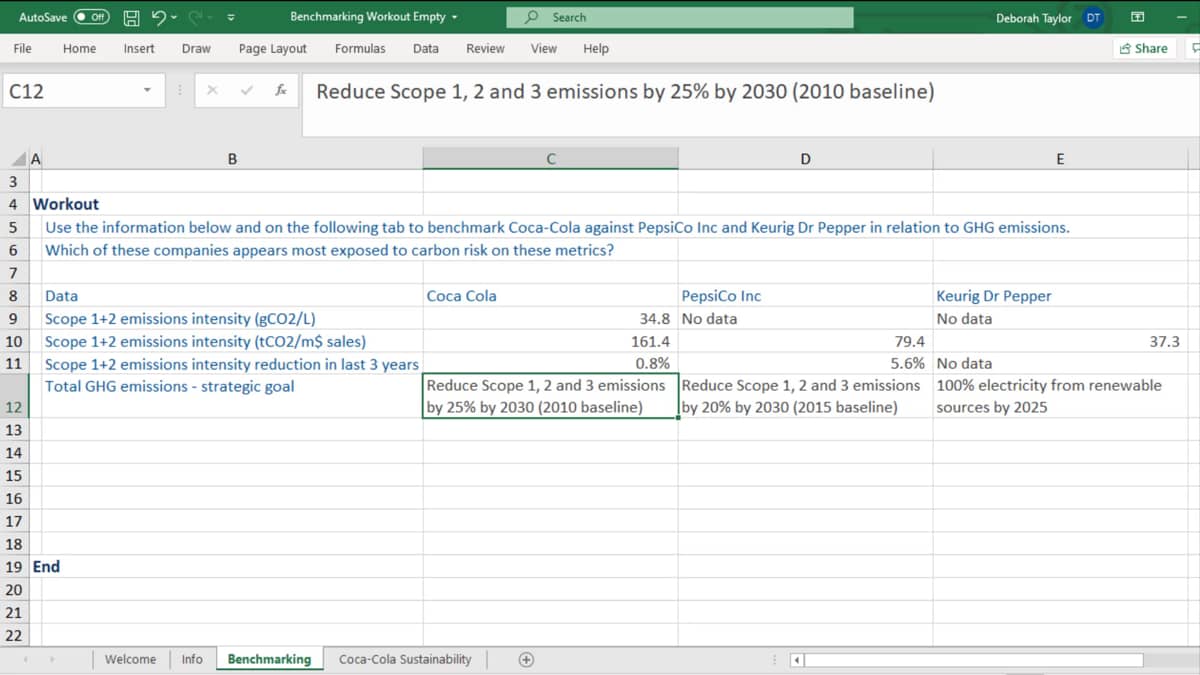The height and width of the screenshot is (675, 1200).
Task: Click '100% electricity from renewable' cell
Action: (1060, 396)
